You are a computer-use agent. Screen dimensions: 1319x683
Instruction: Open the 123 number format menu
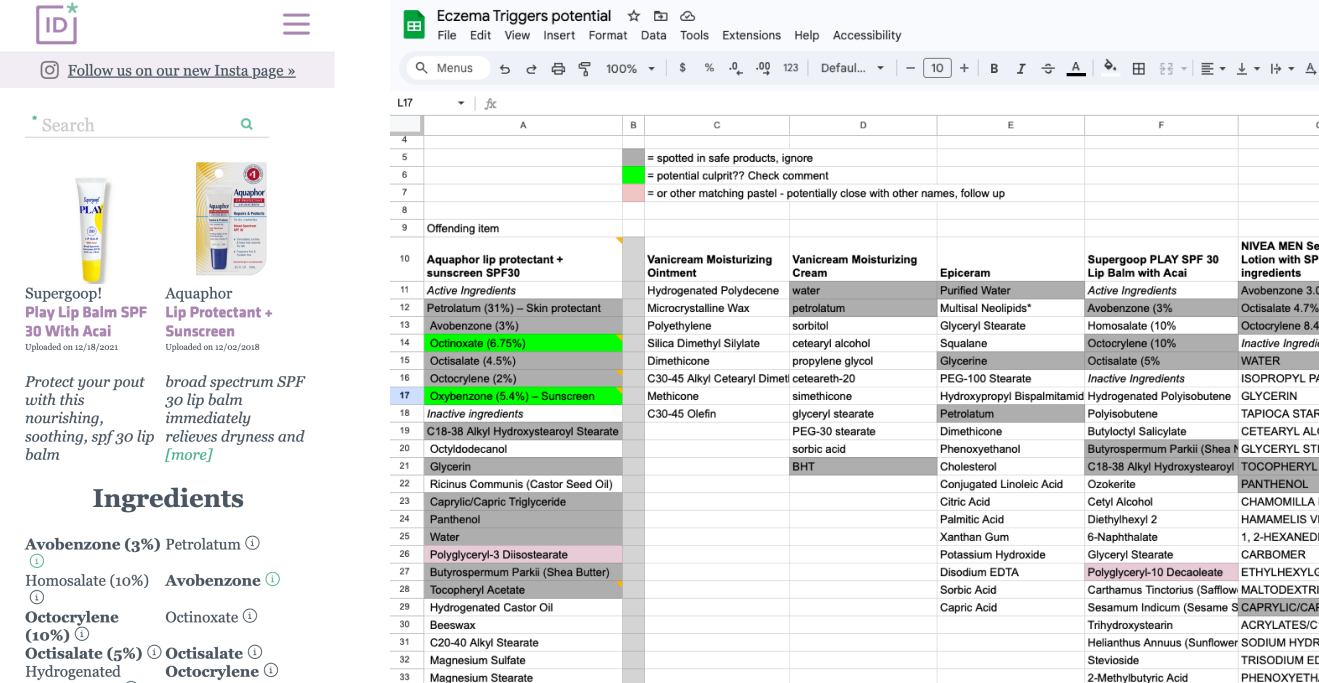[x=790, y=68]
